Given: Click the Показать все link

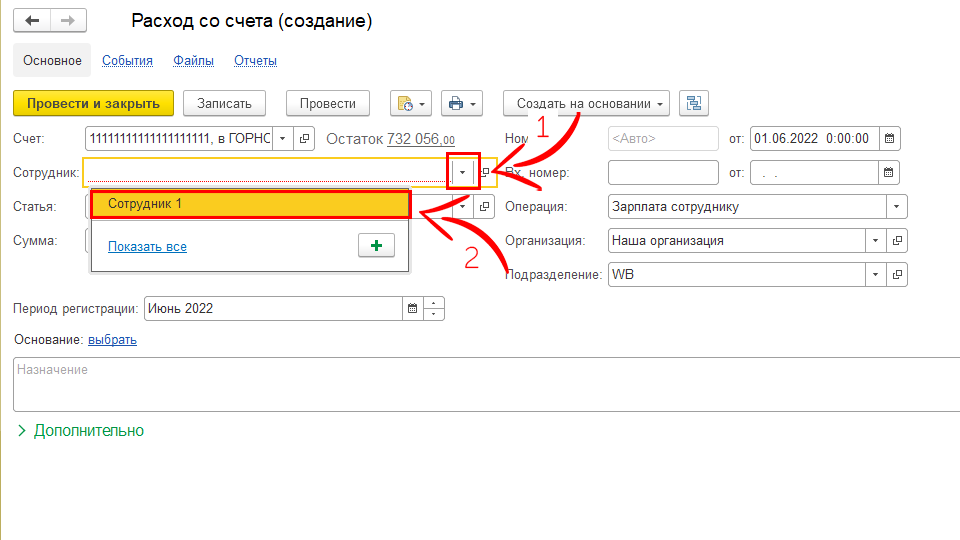Looking at the screenshot, I should 147,247.
